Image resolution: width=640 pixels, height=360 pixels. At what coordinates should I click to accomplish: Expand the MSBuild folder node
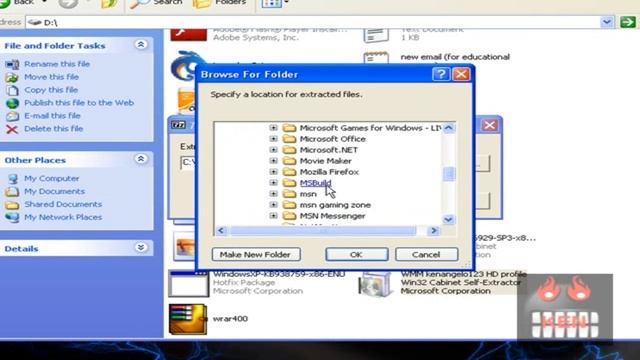point(273,183)
